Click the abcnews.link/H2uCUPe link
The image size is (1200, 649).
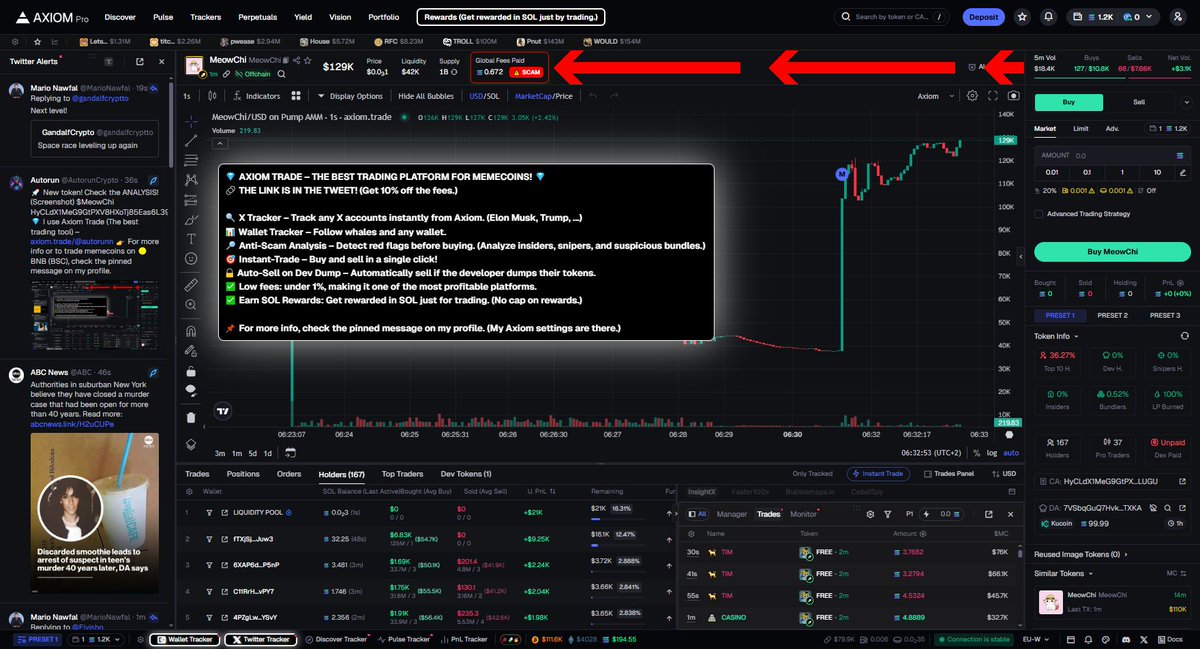(x=72, y=424)
